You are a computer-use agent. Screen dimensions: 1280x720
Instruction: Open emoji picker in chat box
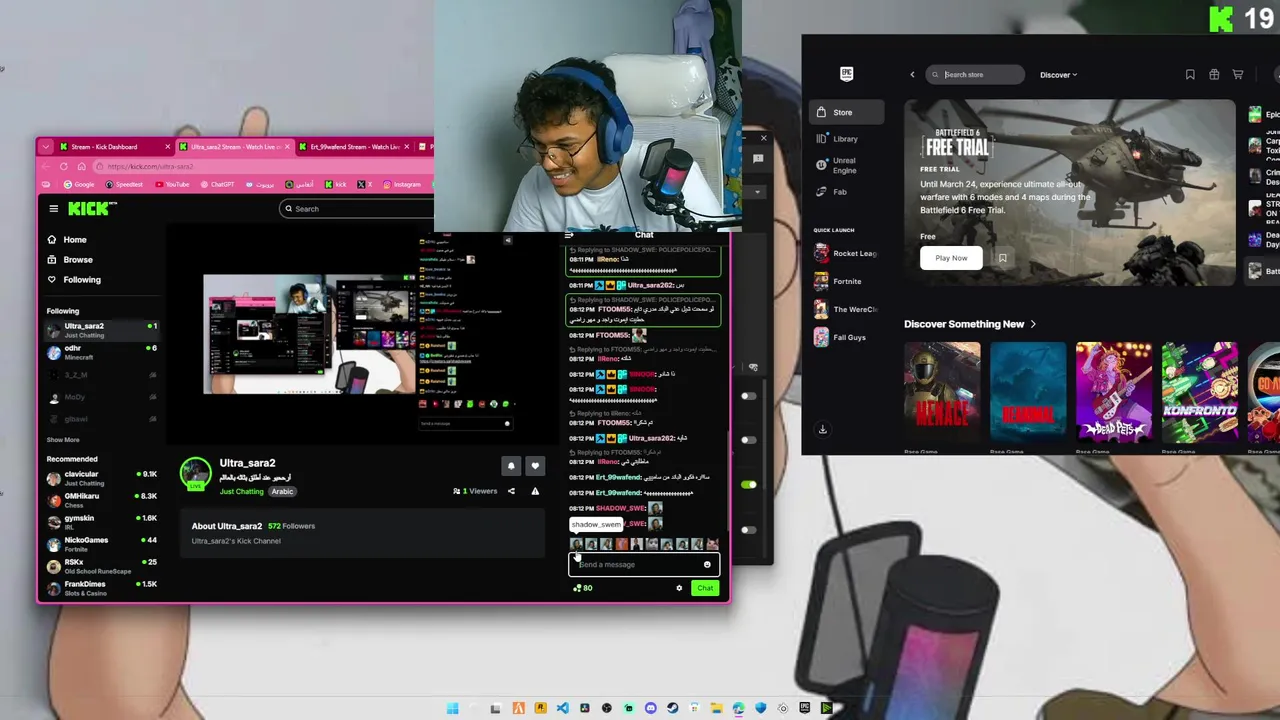[x=707, y=565]
